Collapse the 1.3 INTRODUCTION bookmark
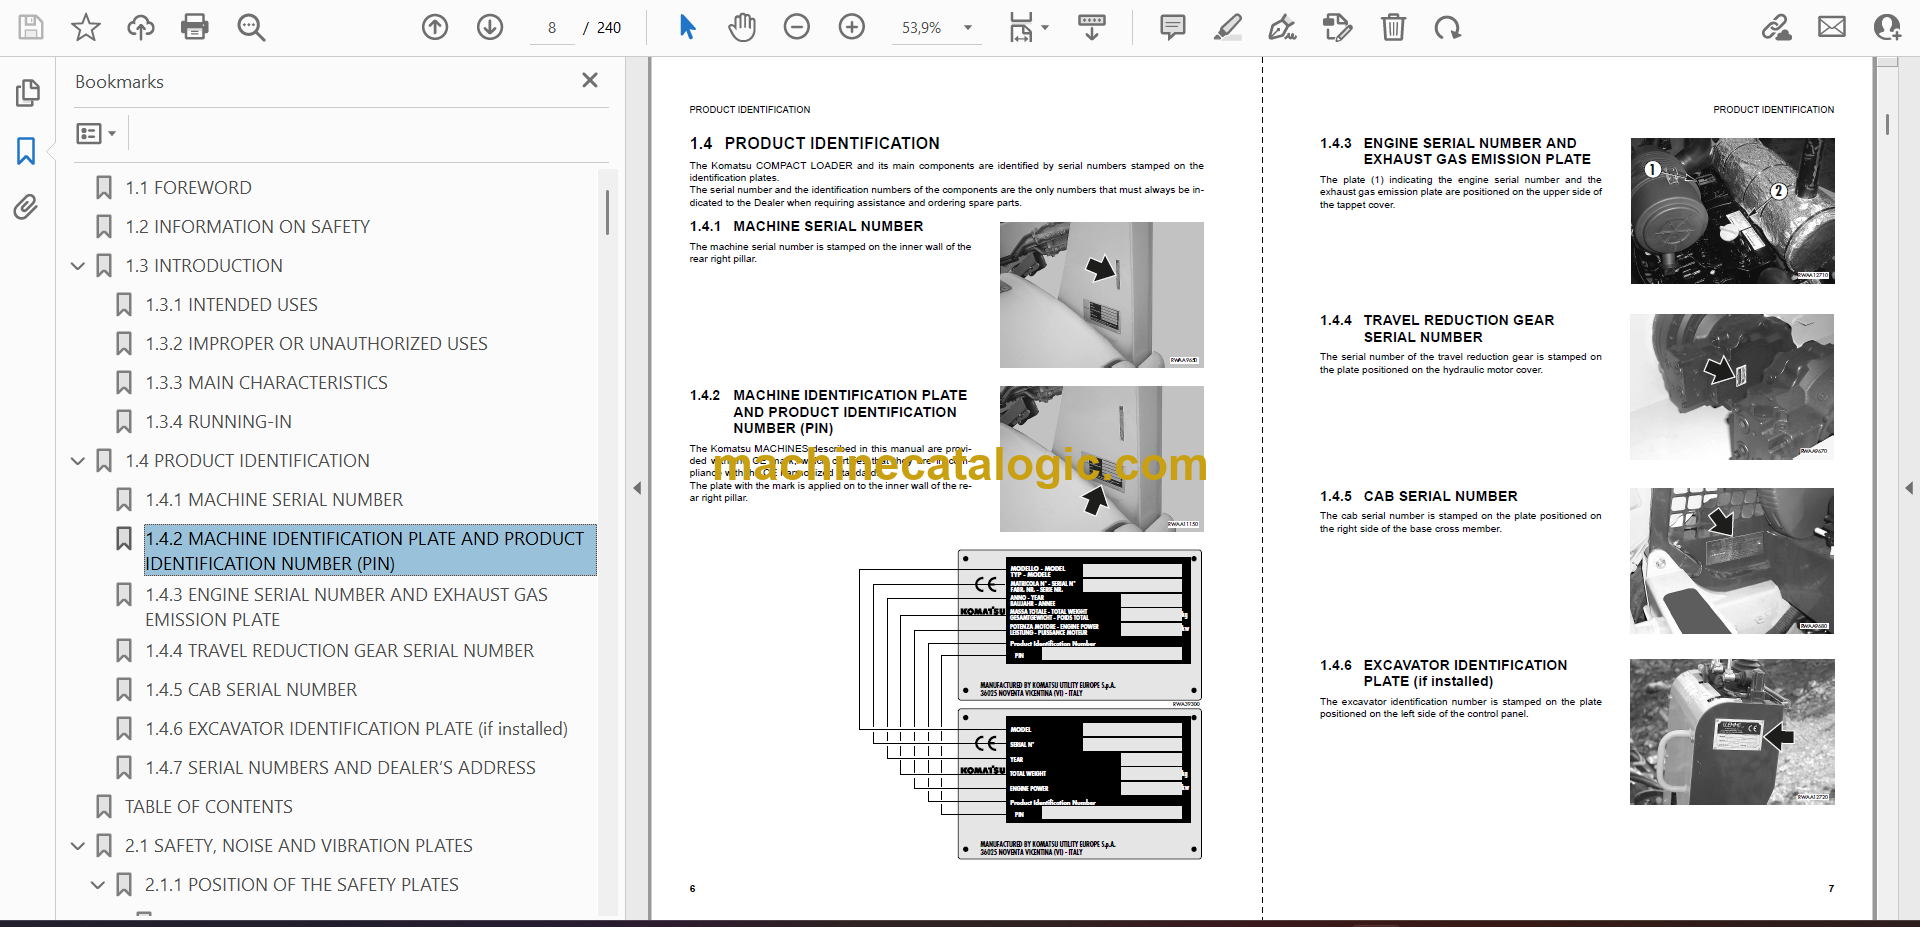Viewport: 1920px width, 927px height. tap(78, 266)
